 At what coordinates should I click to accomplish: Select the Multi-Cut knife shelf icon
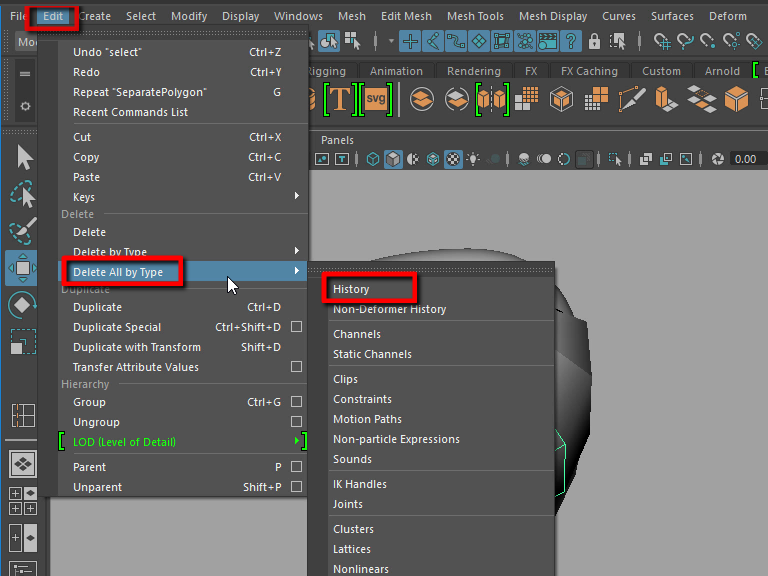(x=633, y=100)
